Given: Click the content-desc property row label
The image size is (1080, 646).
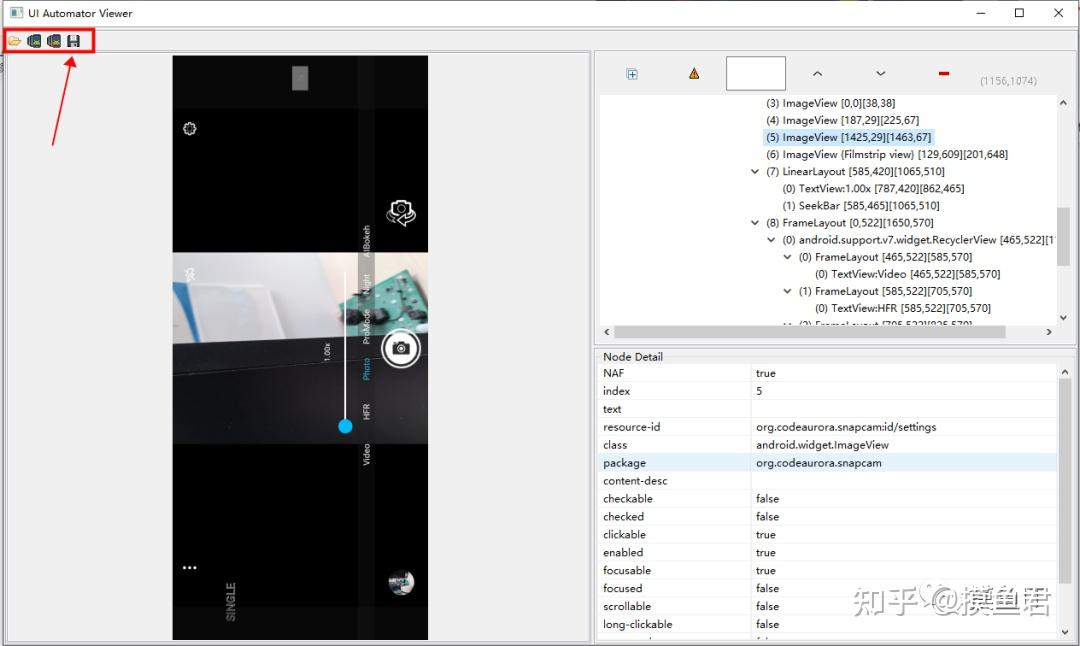Looking at the screenshot, I should tap(635, 481).
